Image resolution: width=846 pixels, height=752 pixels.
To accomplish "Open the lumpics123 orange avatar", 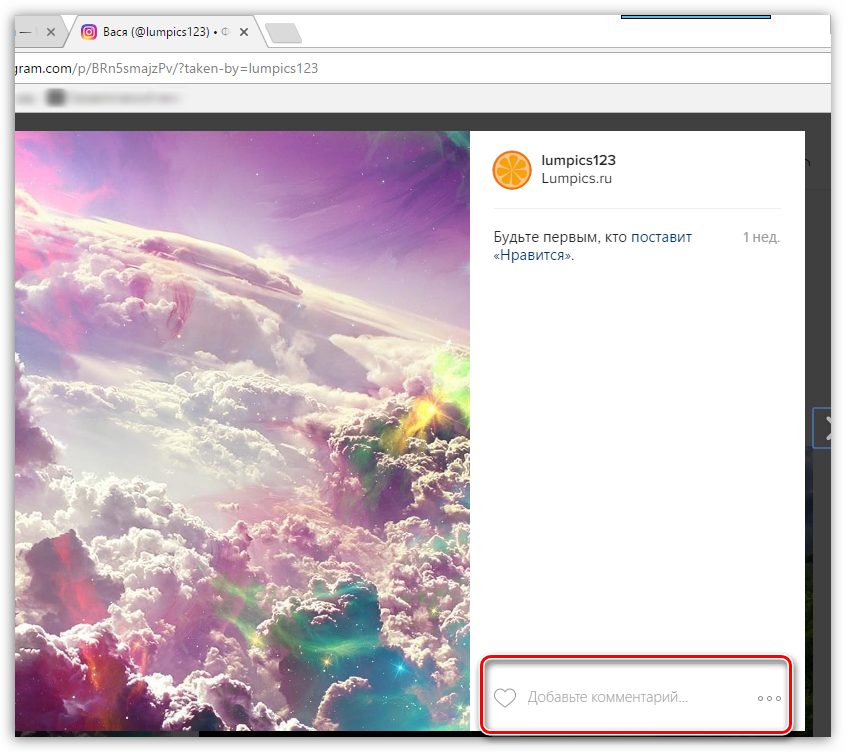I will tap(512, 169).
